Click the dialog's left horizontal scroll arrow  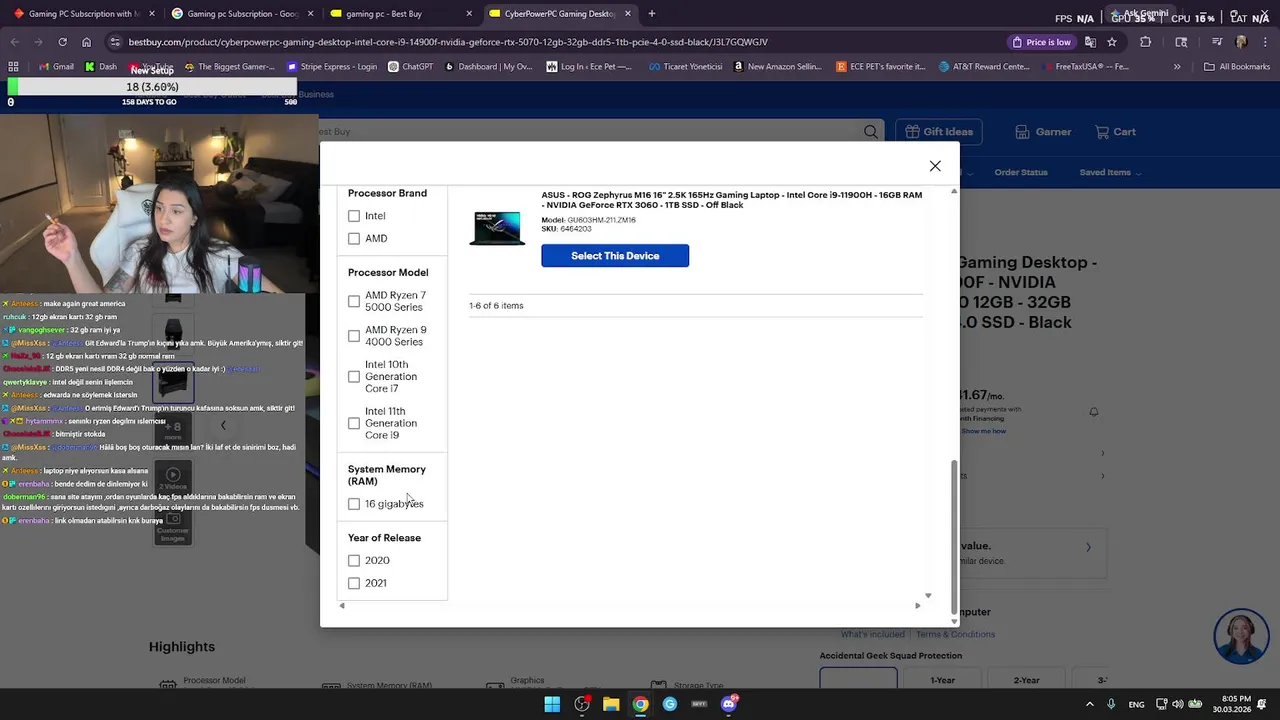pos(342,605)
